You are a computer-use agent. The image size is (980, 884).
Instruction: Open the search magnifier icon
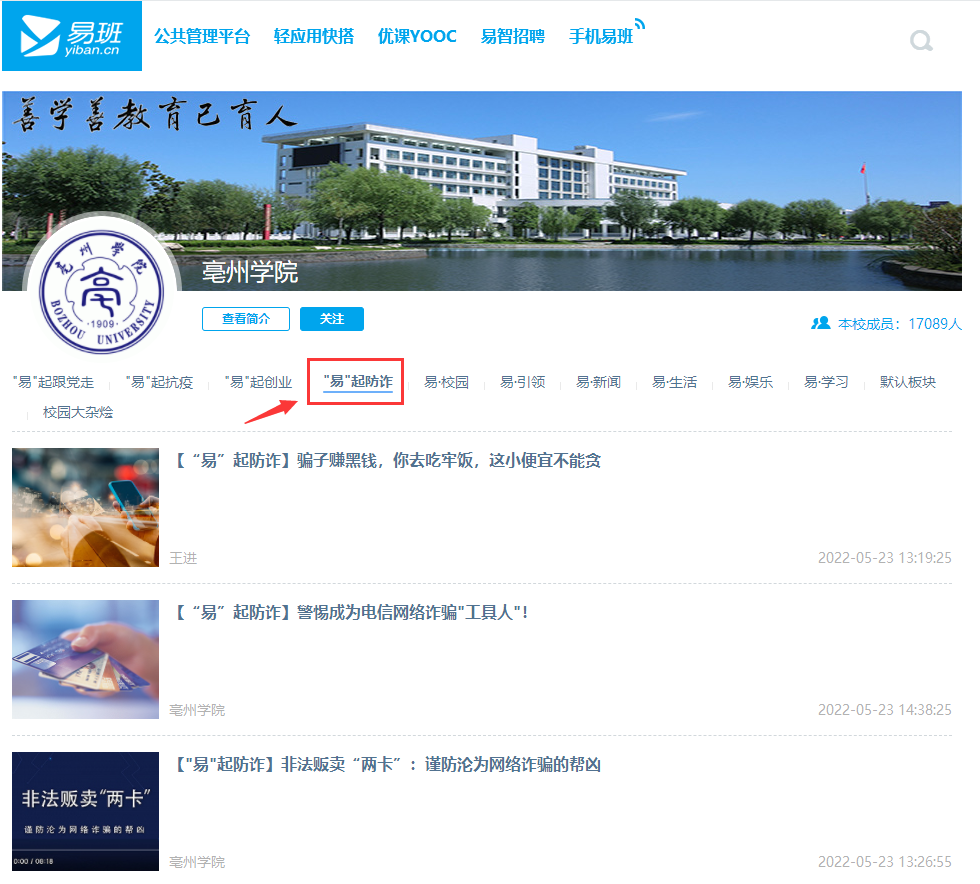tap(921, 41)
